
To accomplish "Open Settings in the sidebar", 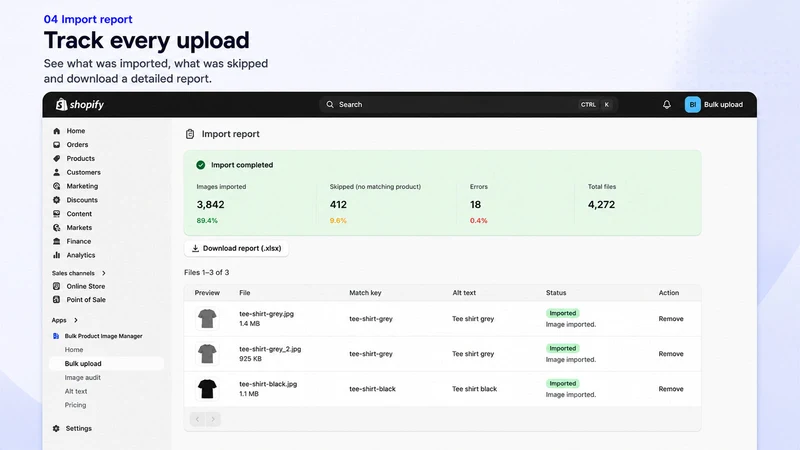I will 79,429.
